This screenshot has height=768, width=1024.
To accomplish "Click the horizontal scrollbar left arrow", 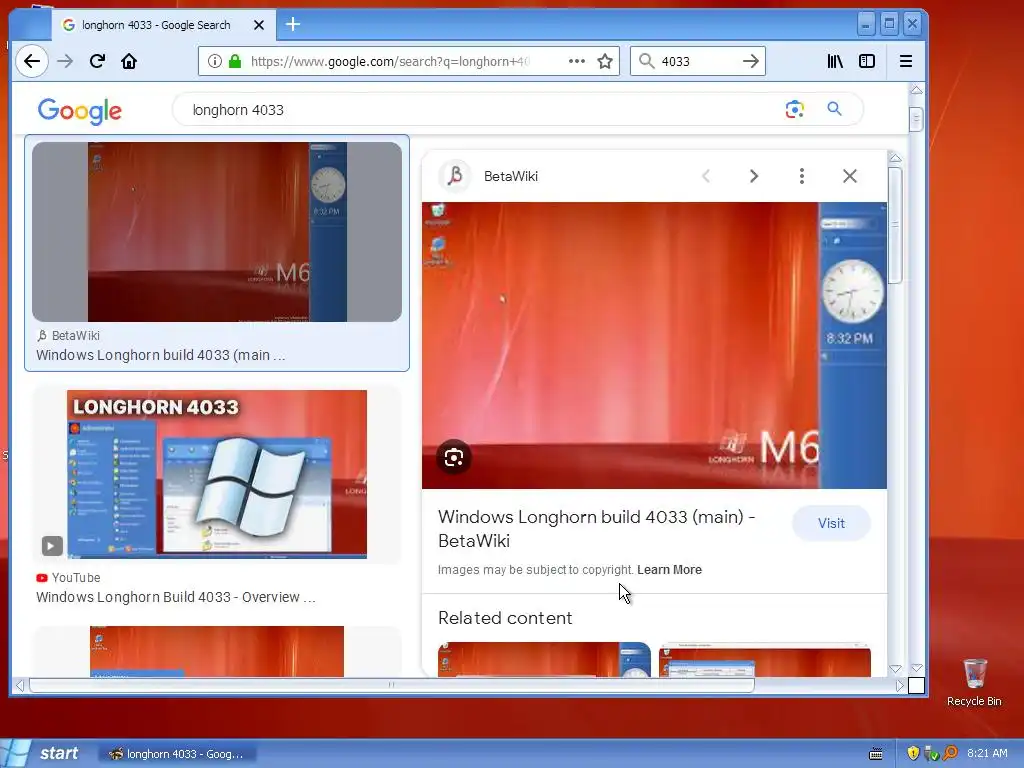I will point(20,685).
